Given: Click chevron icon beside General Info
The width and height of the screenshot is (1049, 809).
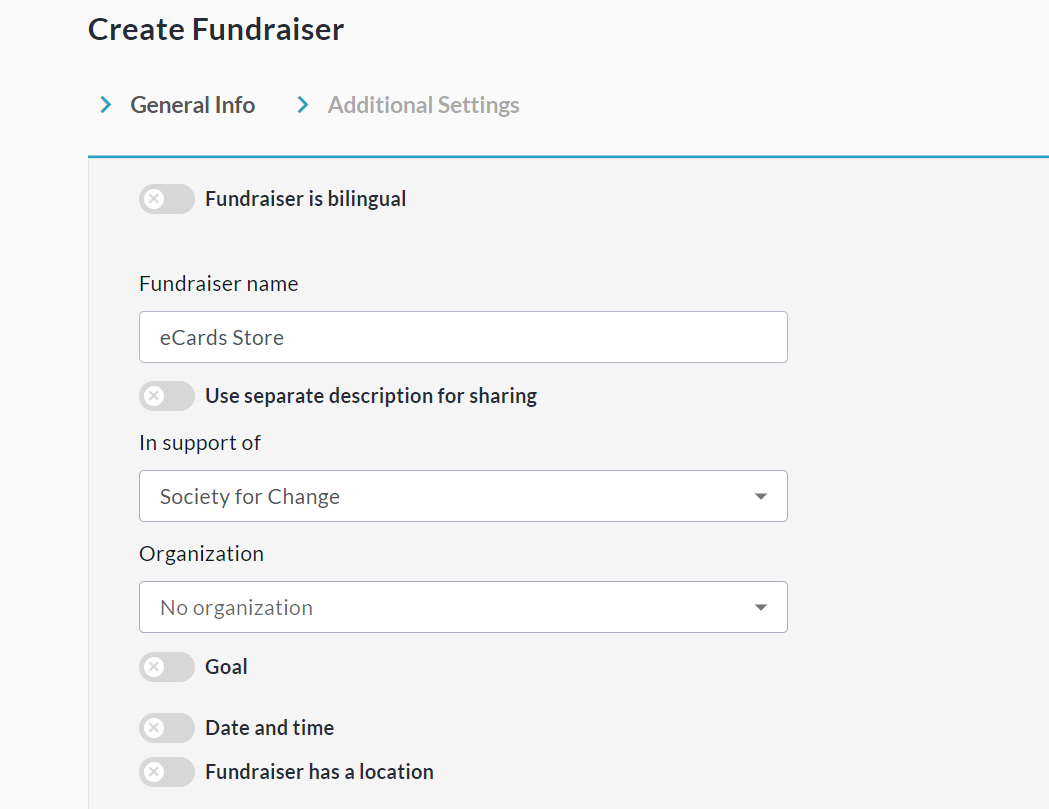Looking at the screenshot, I should (105, 105).
